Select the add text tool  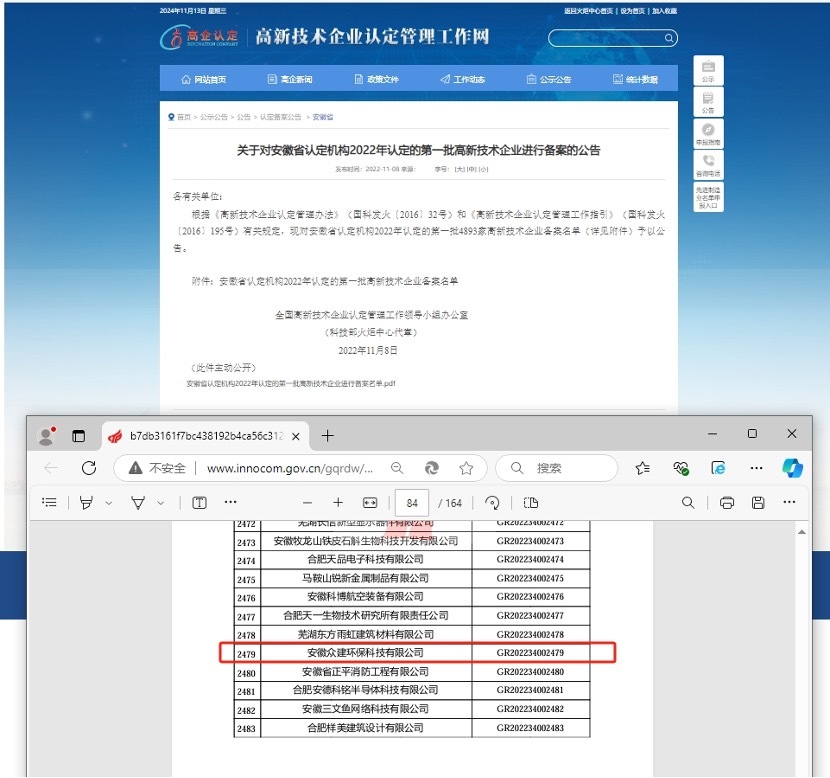click(200, 503)
